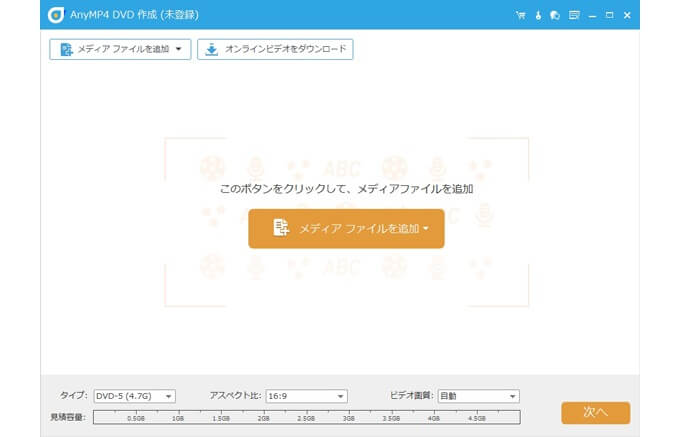Viewport: 696px width, 437px height.
Task: Click the registration key icon
Action: (x=538, y=15)
